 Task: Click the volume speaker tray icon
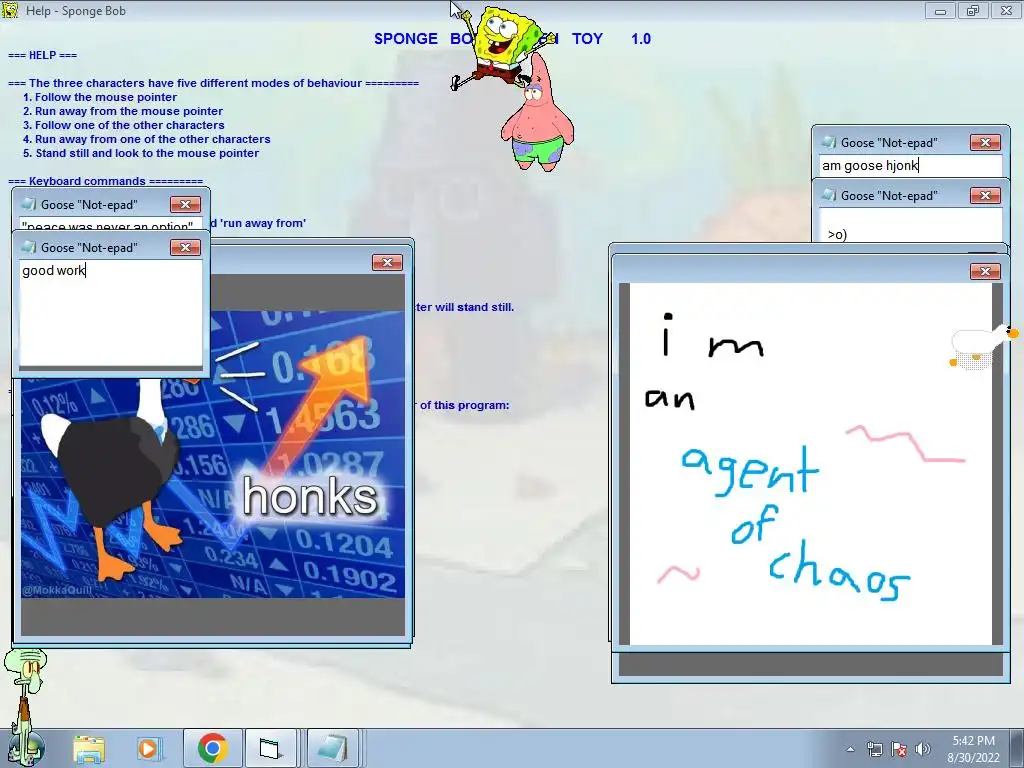coord(923,749)
